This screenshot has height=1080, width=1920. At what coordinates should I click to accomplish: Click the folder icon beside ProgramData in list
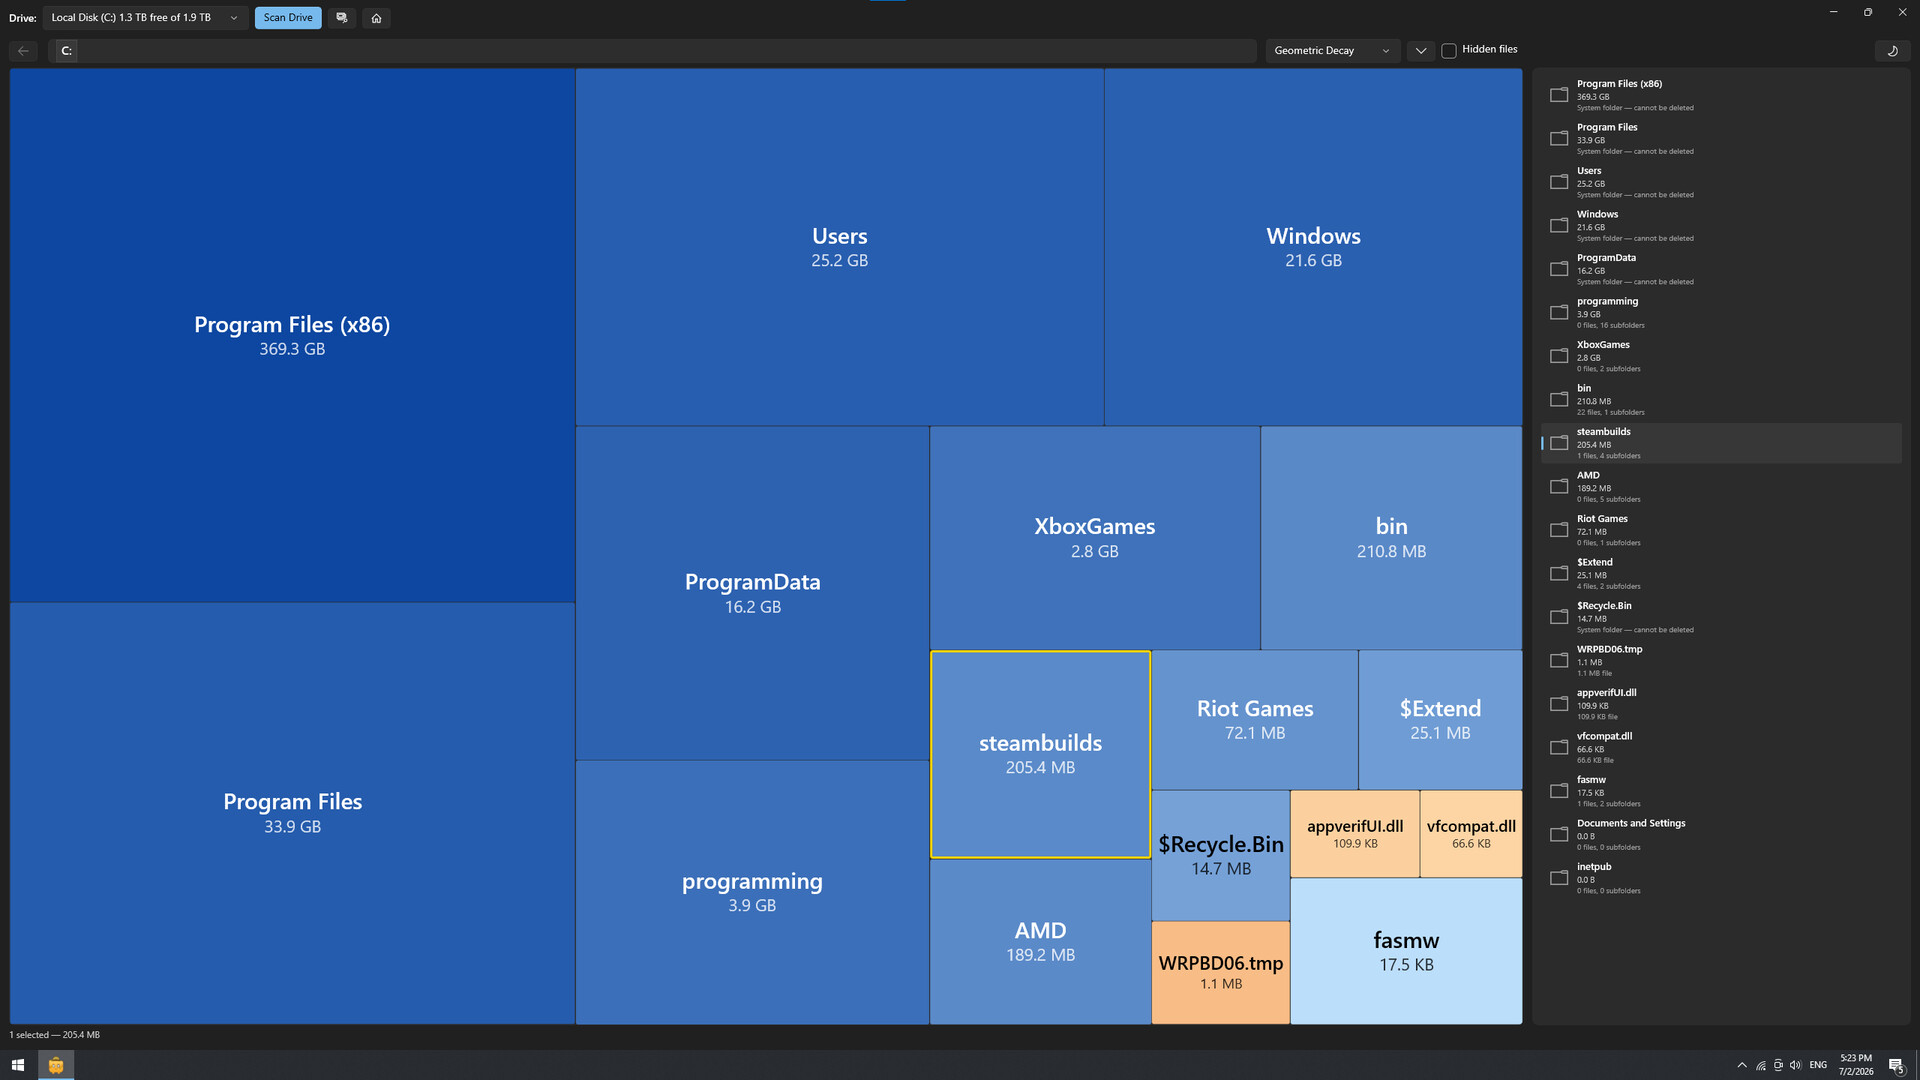(x=1559, y=269)
